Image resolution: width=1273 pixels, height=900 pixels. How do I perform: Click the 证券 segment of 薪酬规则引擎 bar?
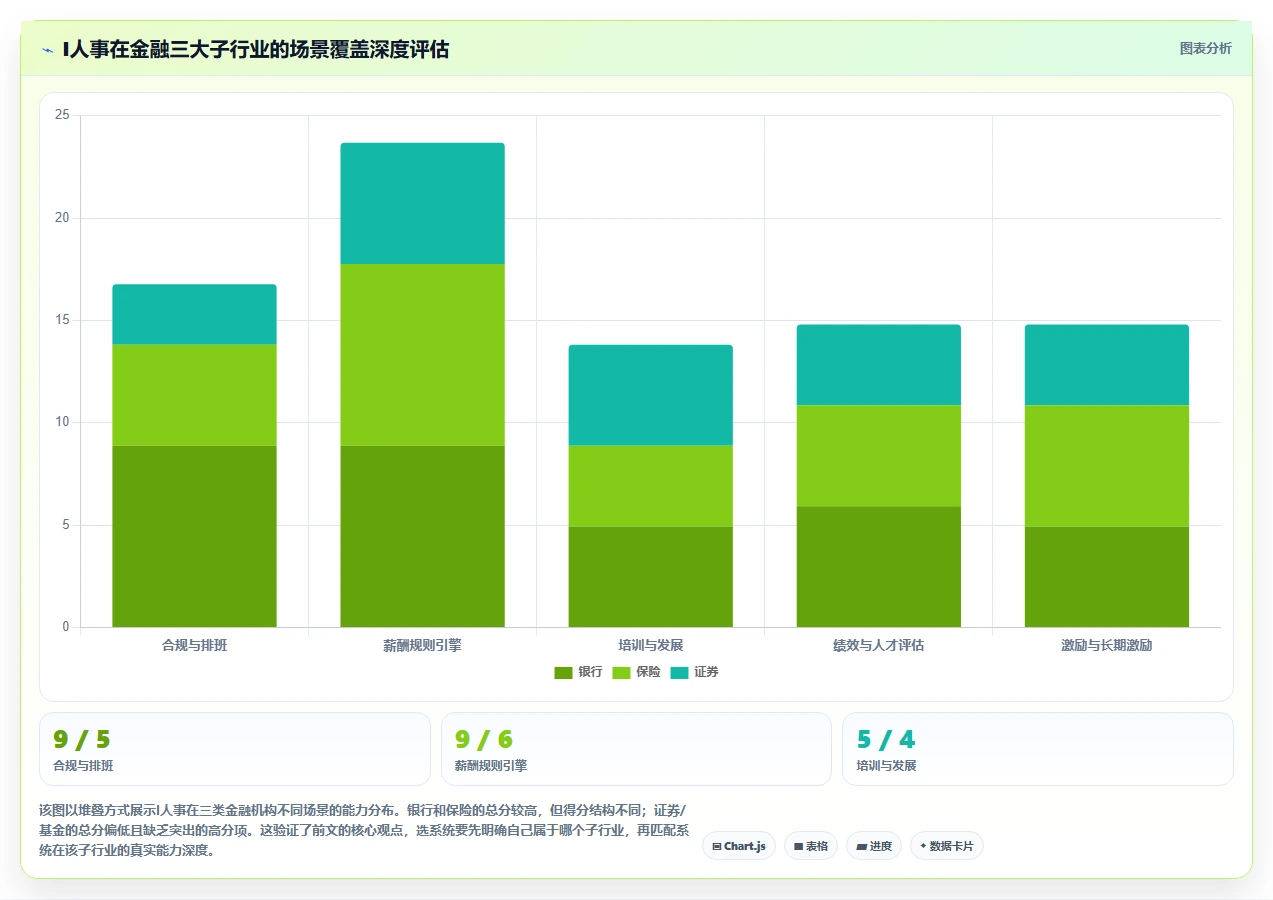[x=422, y=203]
